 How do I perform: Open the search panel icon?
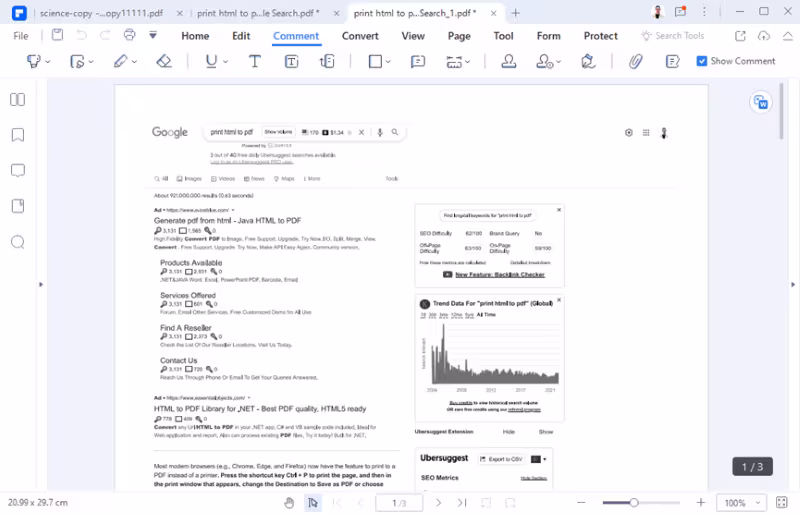(18, 242)
